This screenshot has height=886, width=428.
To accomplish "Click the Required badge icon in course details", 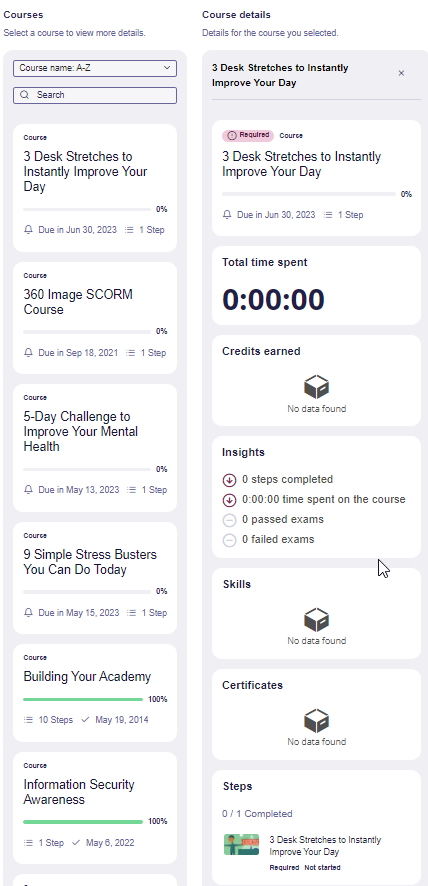I will (x=231, y=136).
